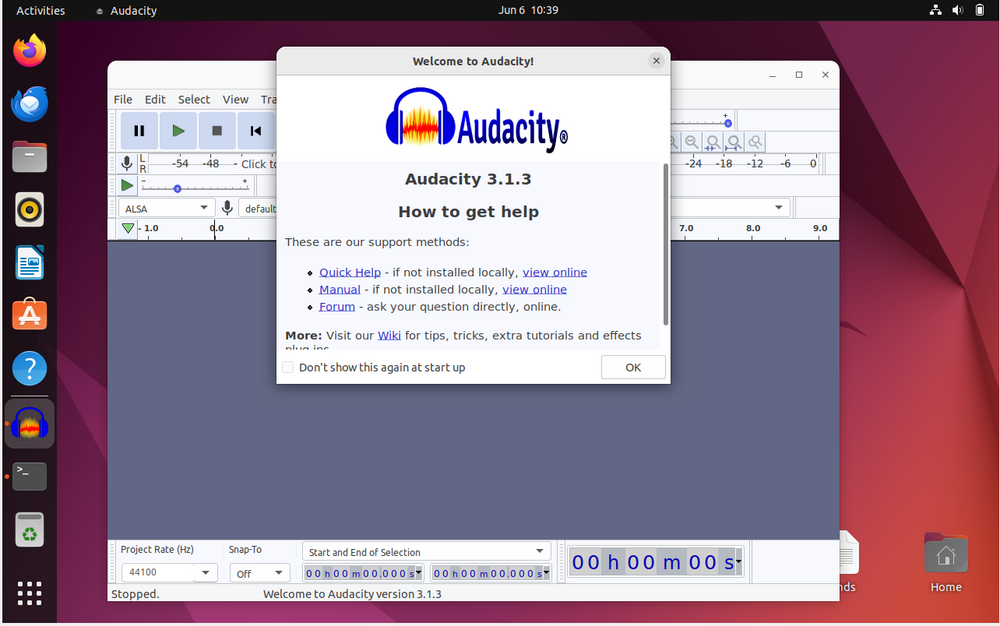Collapse the track with its green triangle

coord(127,227)
